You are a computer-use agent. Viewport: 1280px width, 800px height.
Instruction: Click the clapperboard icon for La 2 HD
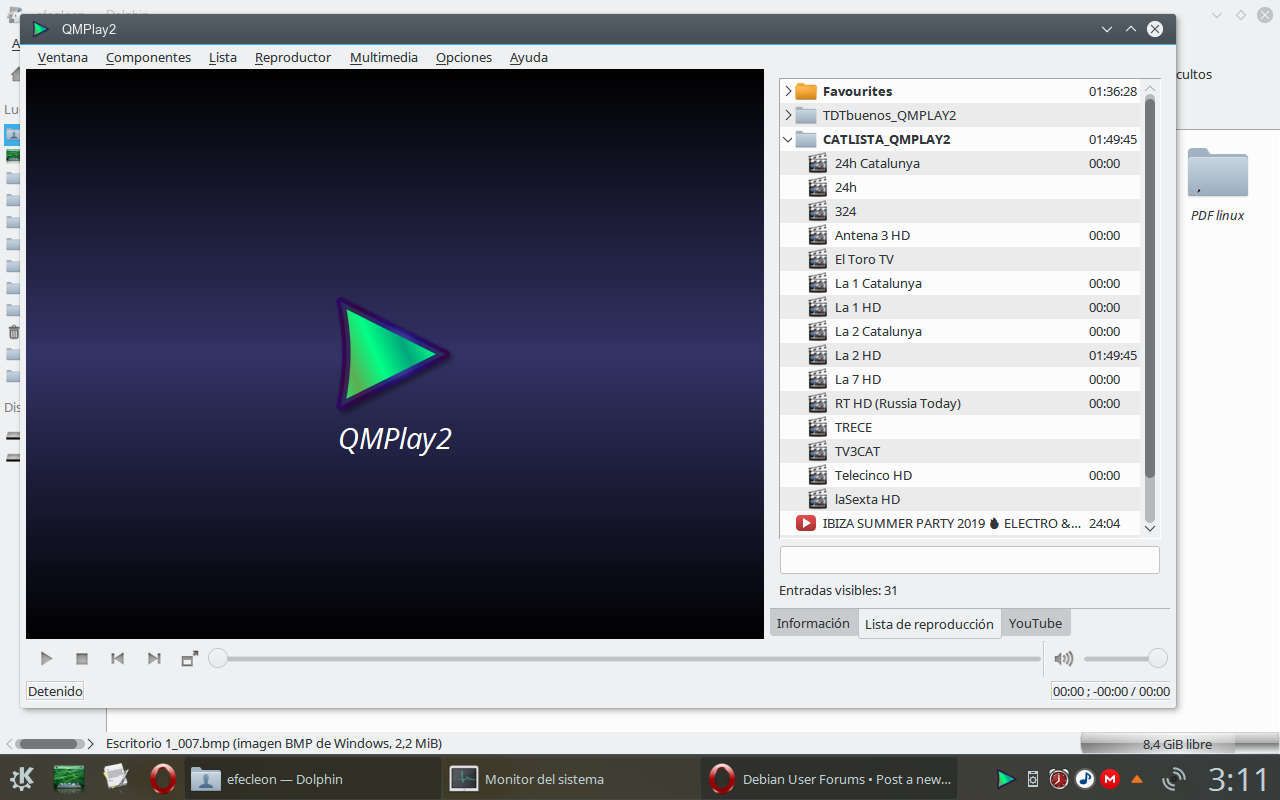click(818, 355)
